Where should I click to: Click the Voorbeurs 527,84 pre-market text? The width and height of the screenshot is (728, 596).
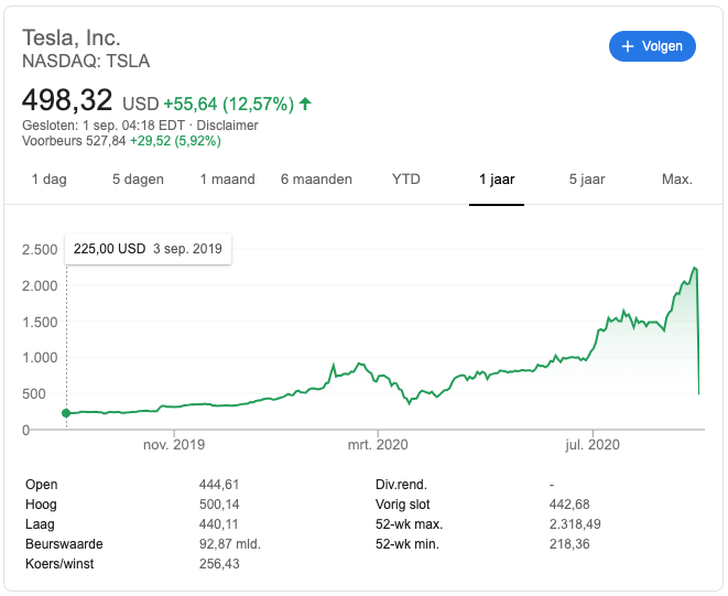pos(74,141)
